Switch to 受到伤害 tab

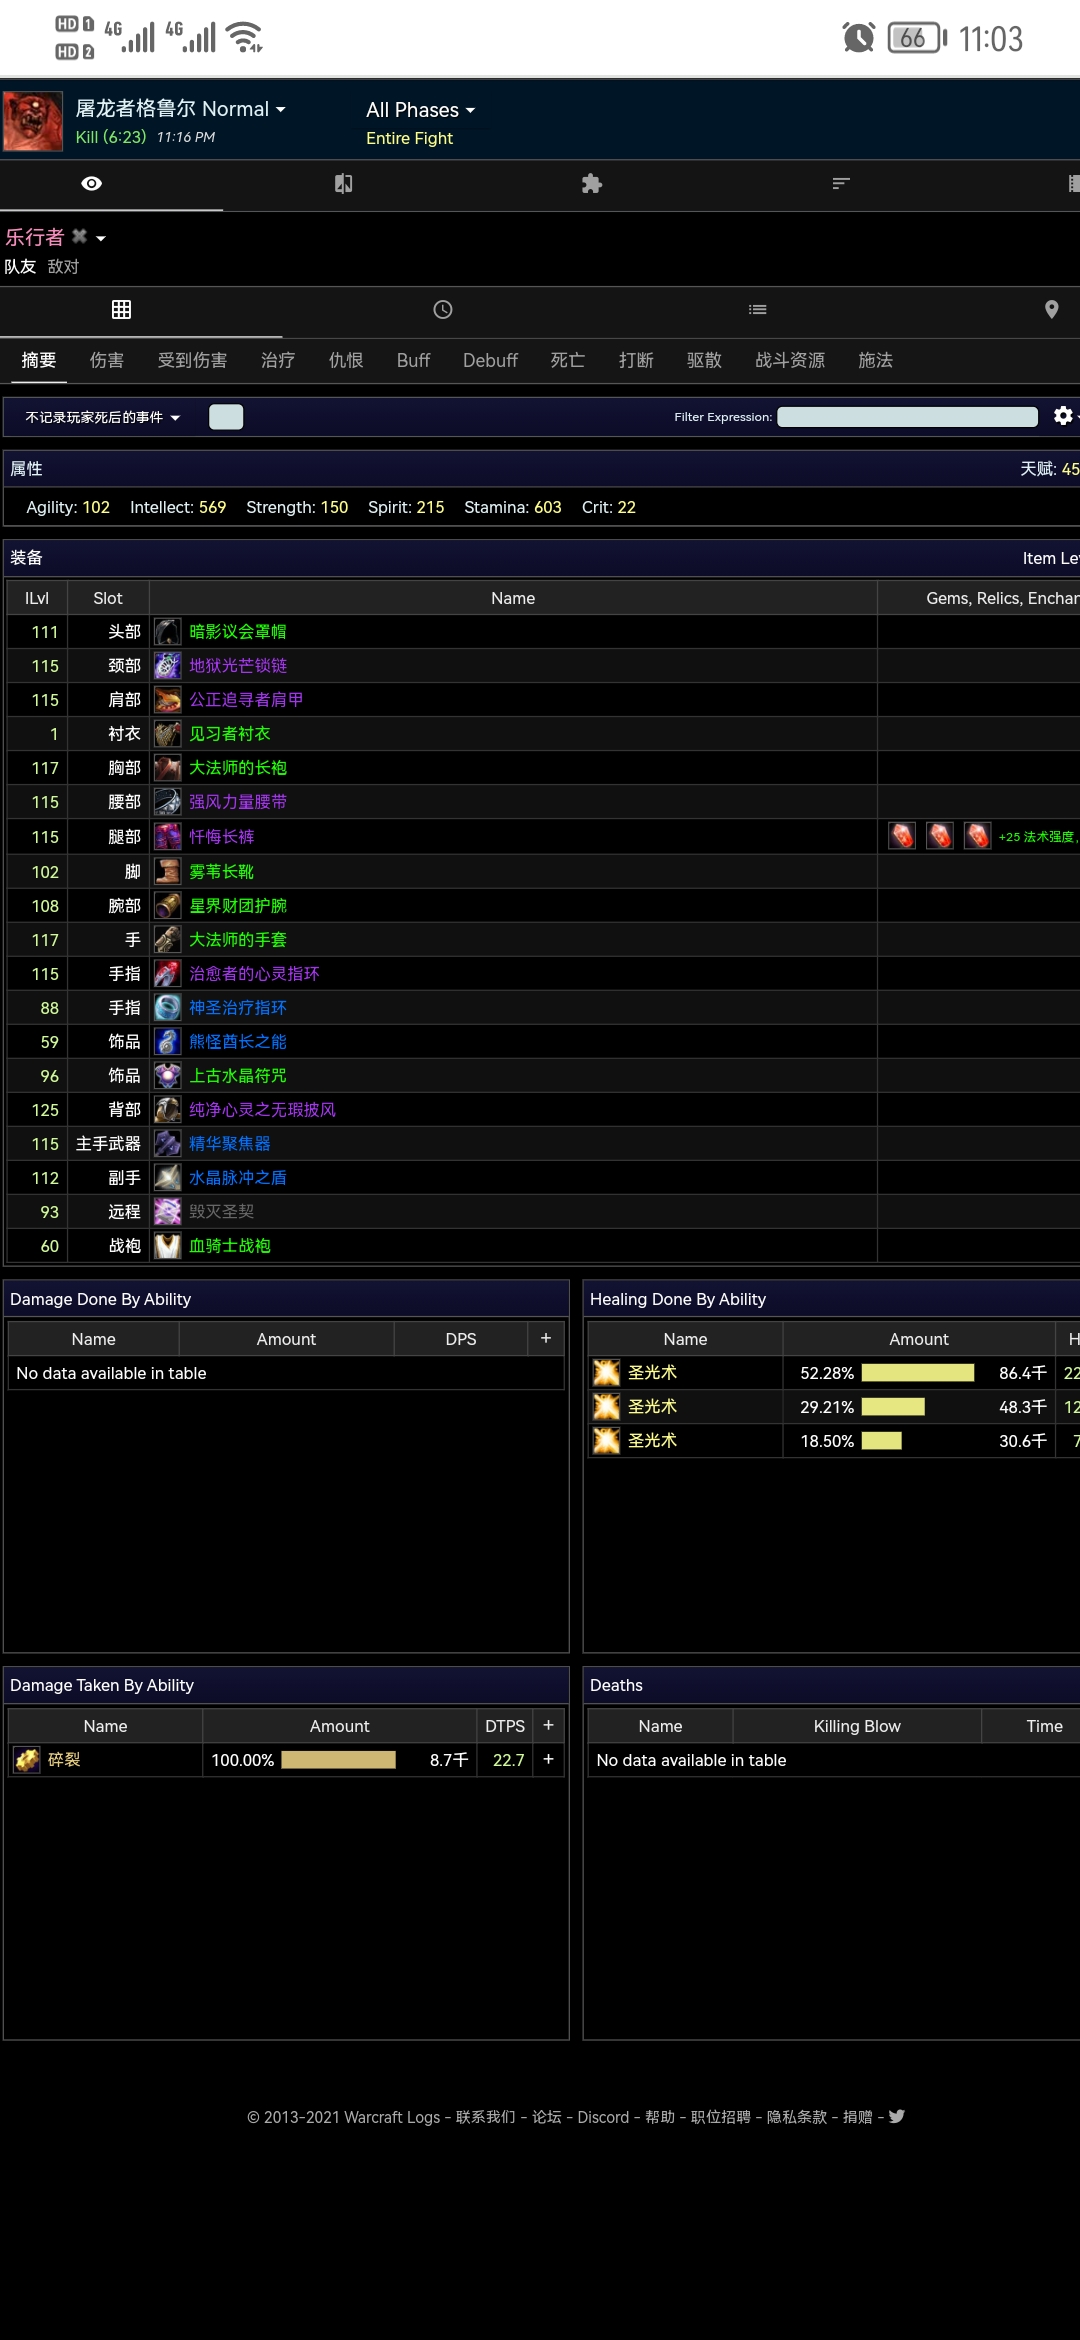coord(192,360)
